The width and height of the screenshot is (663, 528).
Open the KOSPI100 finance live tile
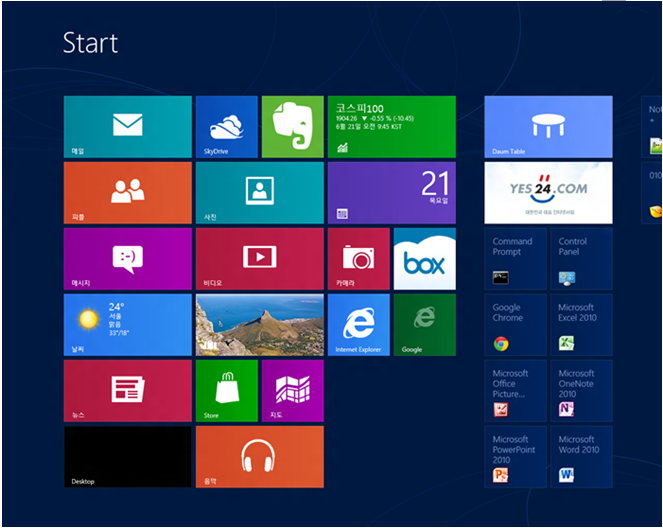(x=391, y=127)
